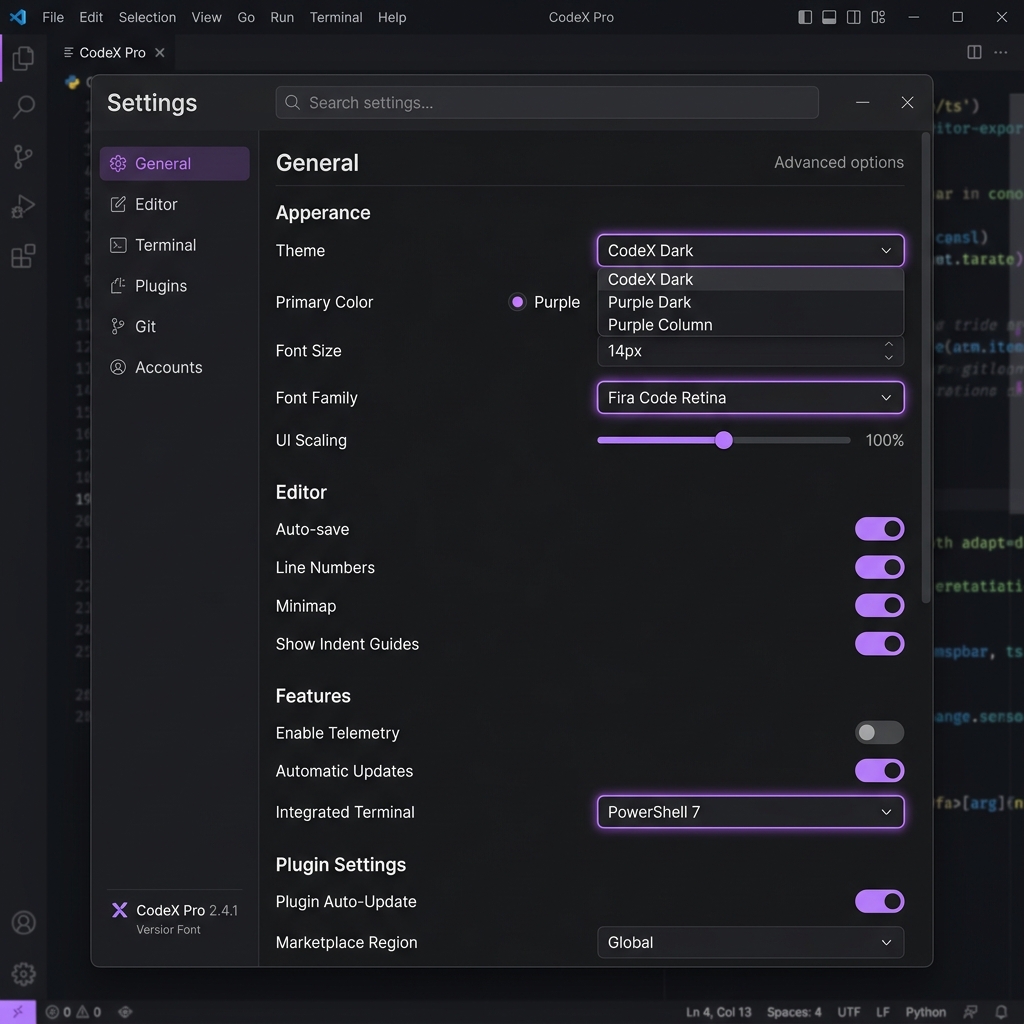Click the VS Code logo icon in title bar
This screenshot has width=1024, height=1024.
click(x=18, y=17)
